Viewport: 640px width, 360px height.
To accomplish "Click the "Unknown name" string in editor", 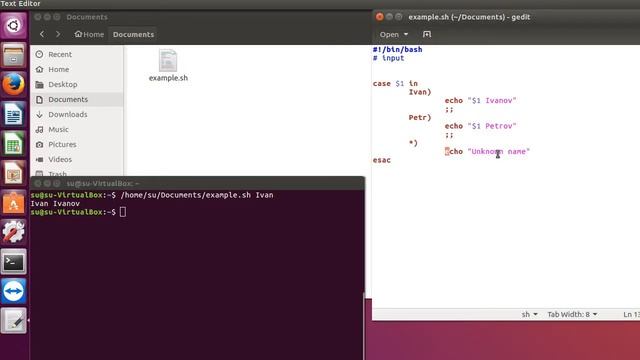I will 498,151.
